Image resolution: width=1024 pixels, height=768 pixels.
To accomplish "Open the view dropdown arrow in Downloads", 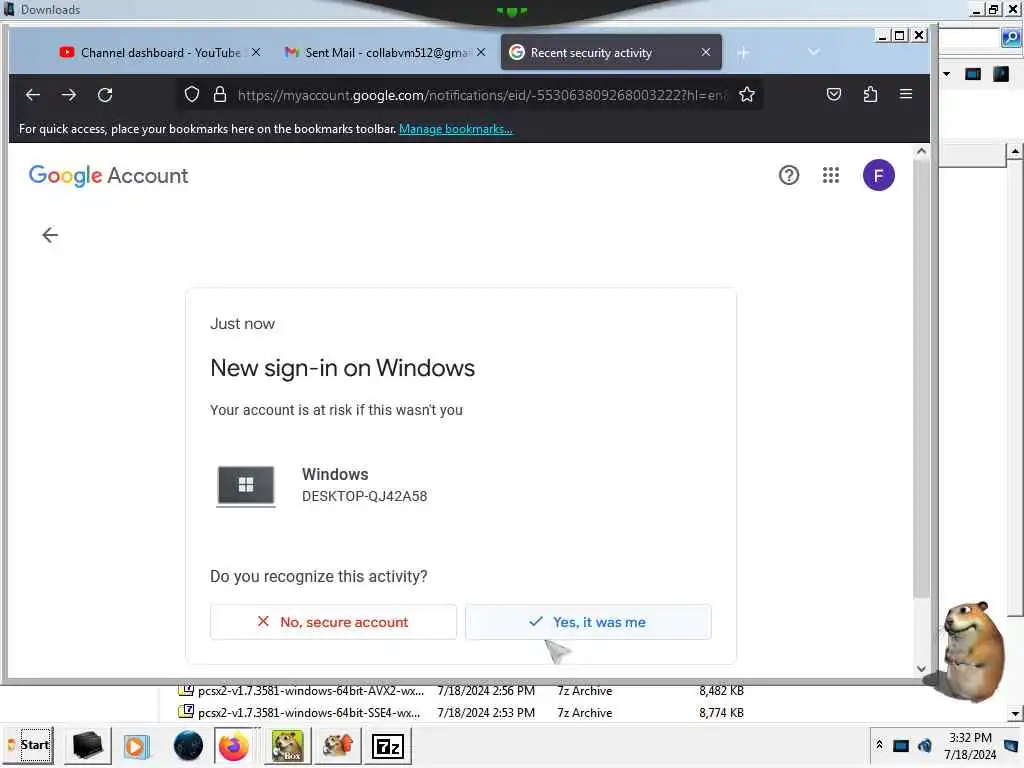I will point(947,74).
